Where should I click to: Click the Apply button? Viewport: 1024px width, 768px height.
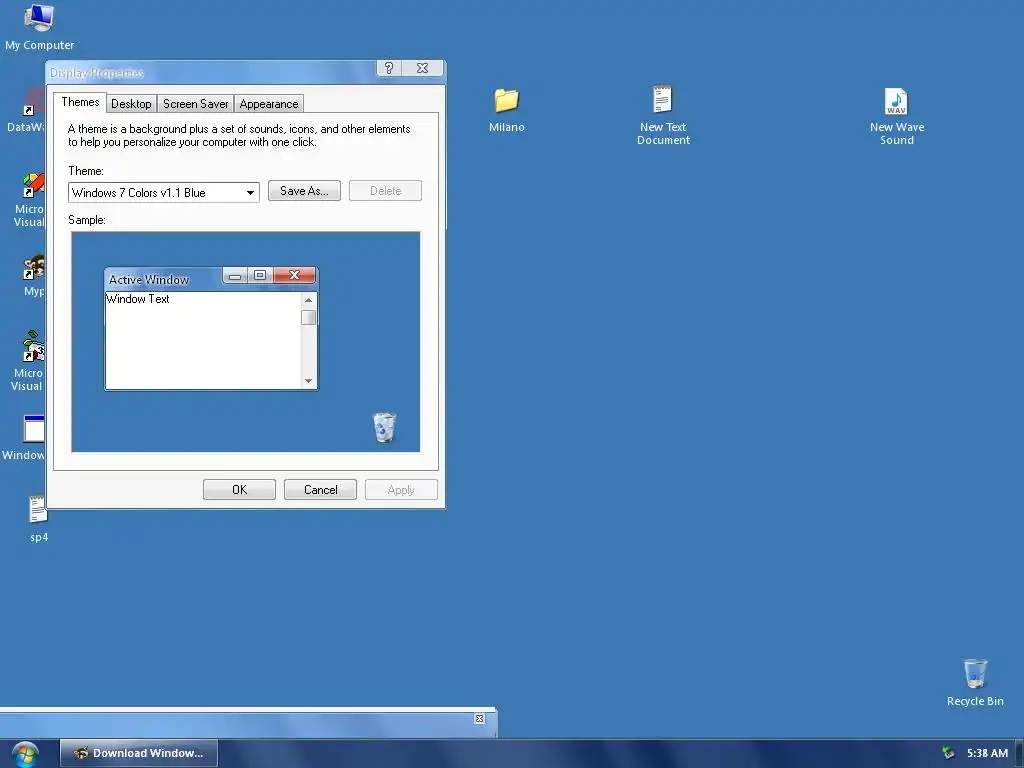click(x=401, y=490)
